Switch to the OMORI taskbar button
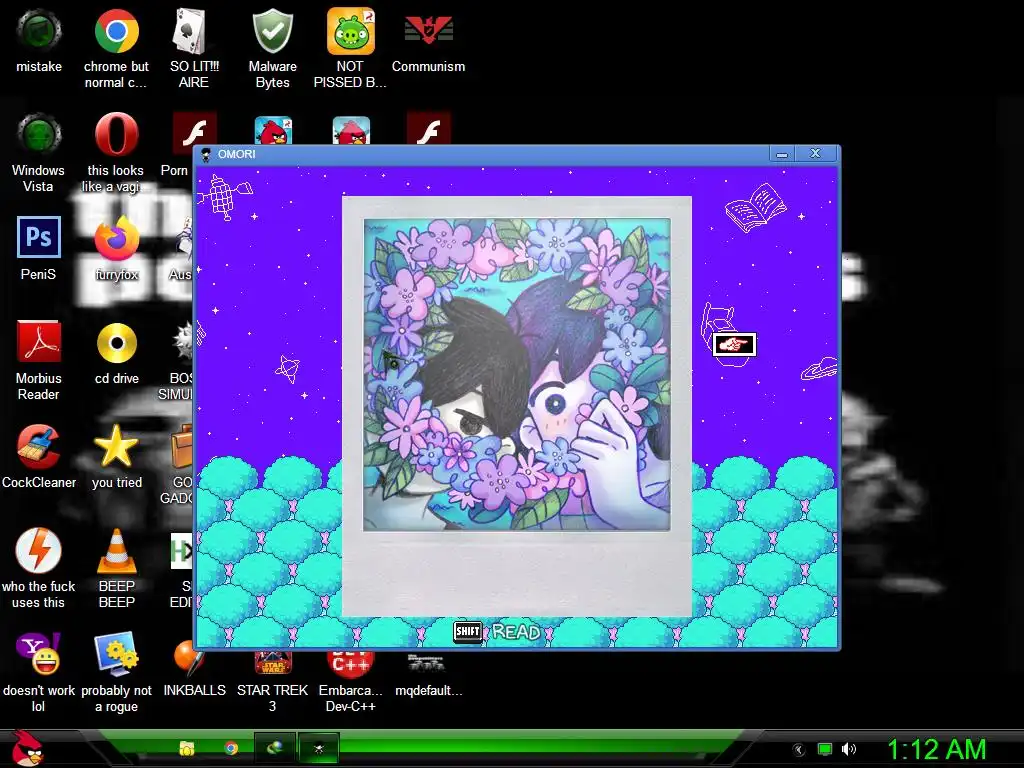The width and height of the screenshot is (1024, 768). pos(319,748)
